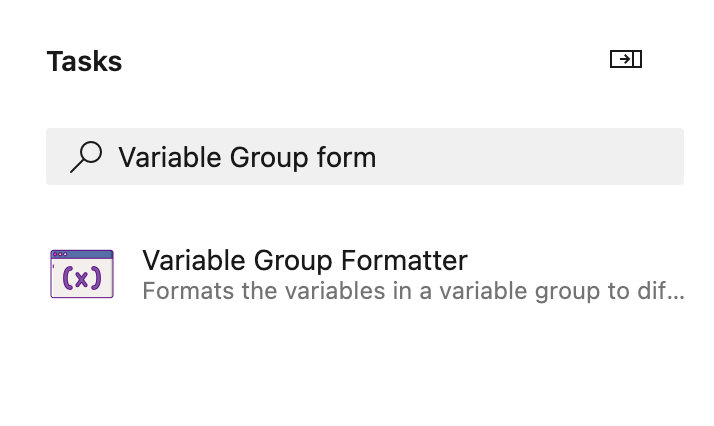Place cursor at end of search query

pyautogui.click(x=377, y=157)
